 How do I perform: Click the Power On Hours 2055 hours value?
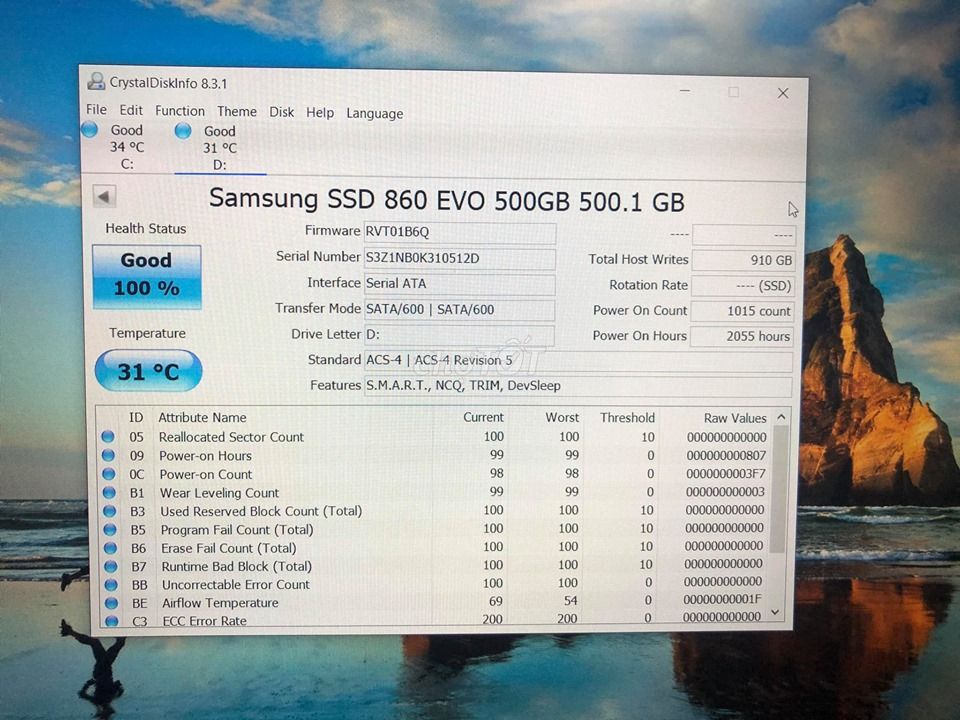pyautogui.click(x=742, y=336)
